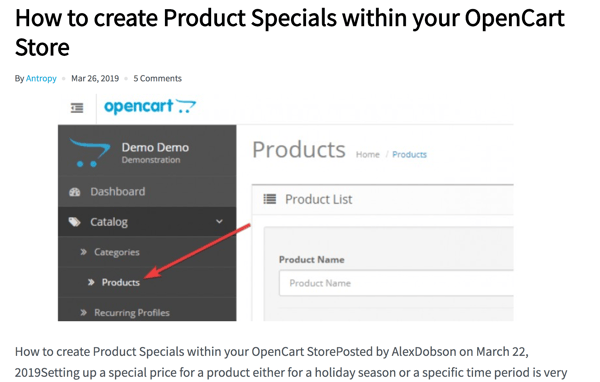Click the OpenCart logo in header
The width and height of the screenshot is (600, 382).
150,106
